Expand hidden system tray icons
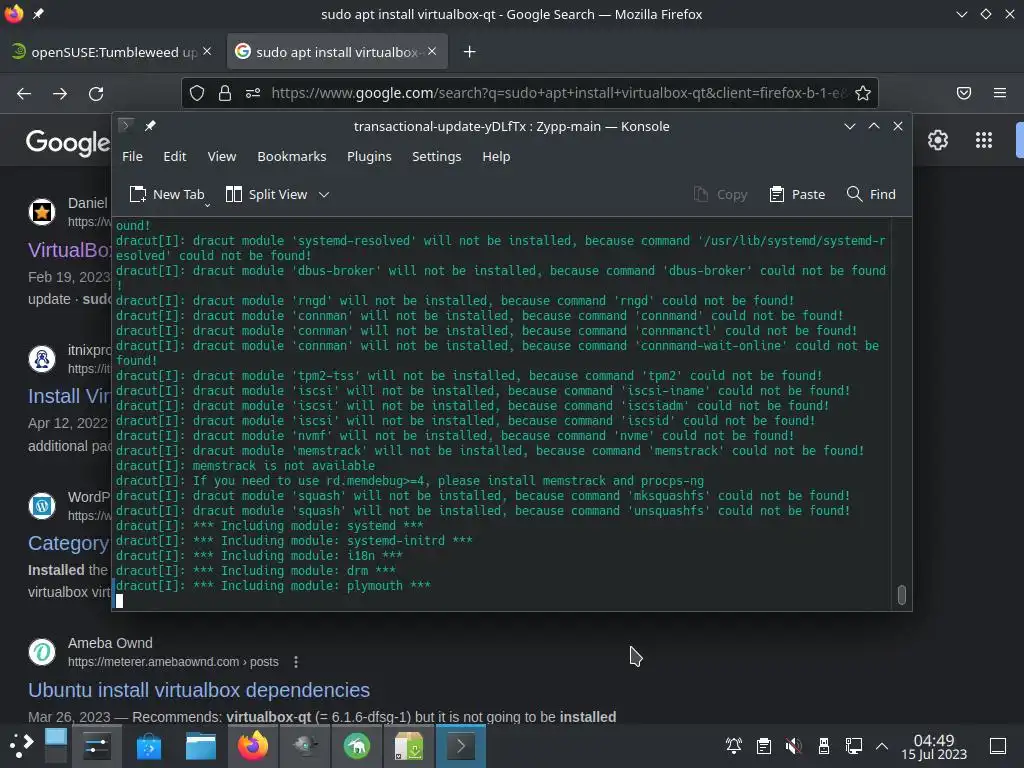This screenshot has width=1024, height=768. (882, 746)
